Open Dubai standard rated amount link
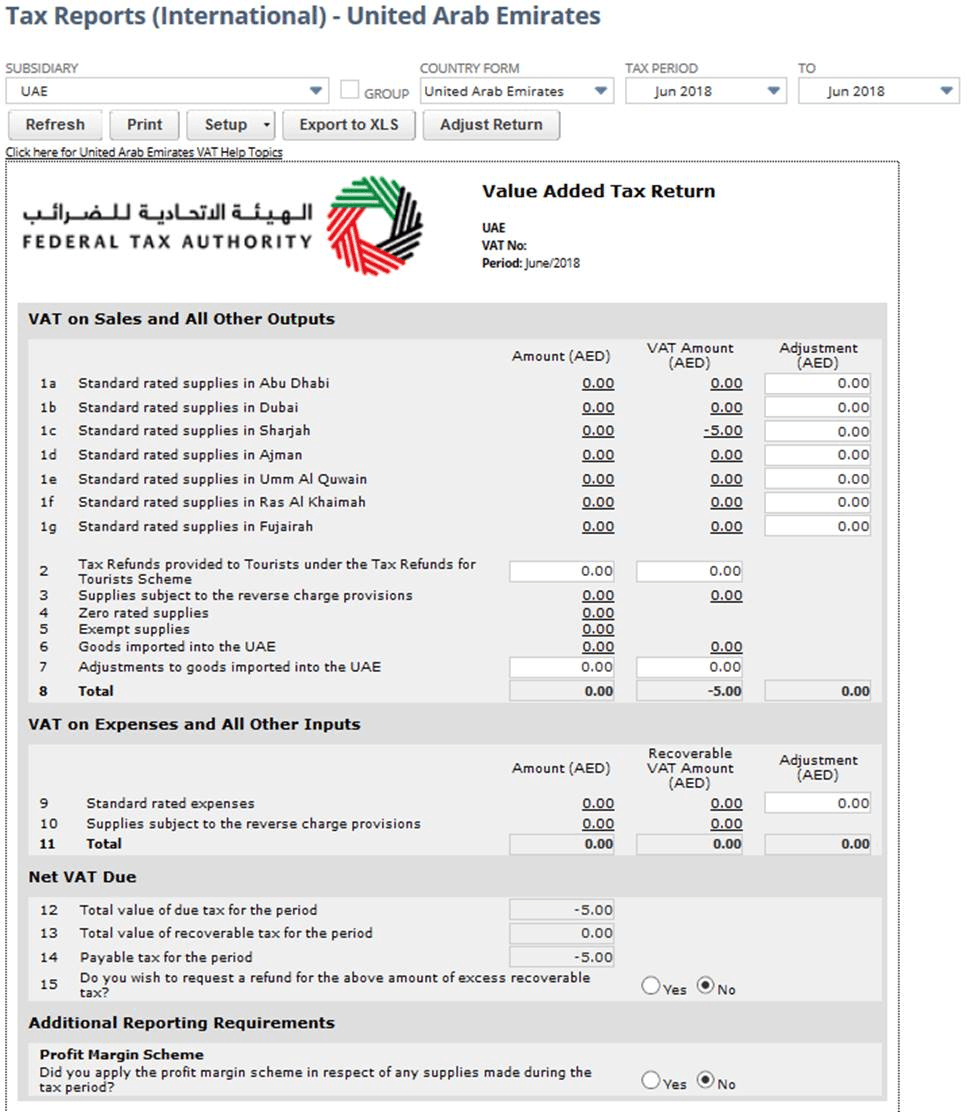This screenshot has width=967, height=1112. coord(598,408)
